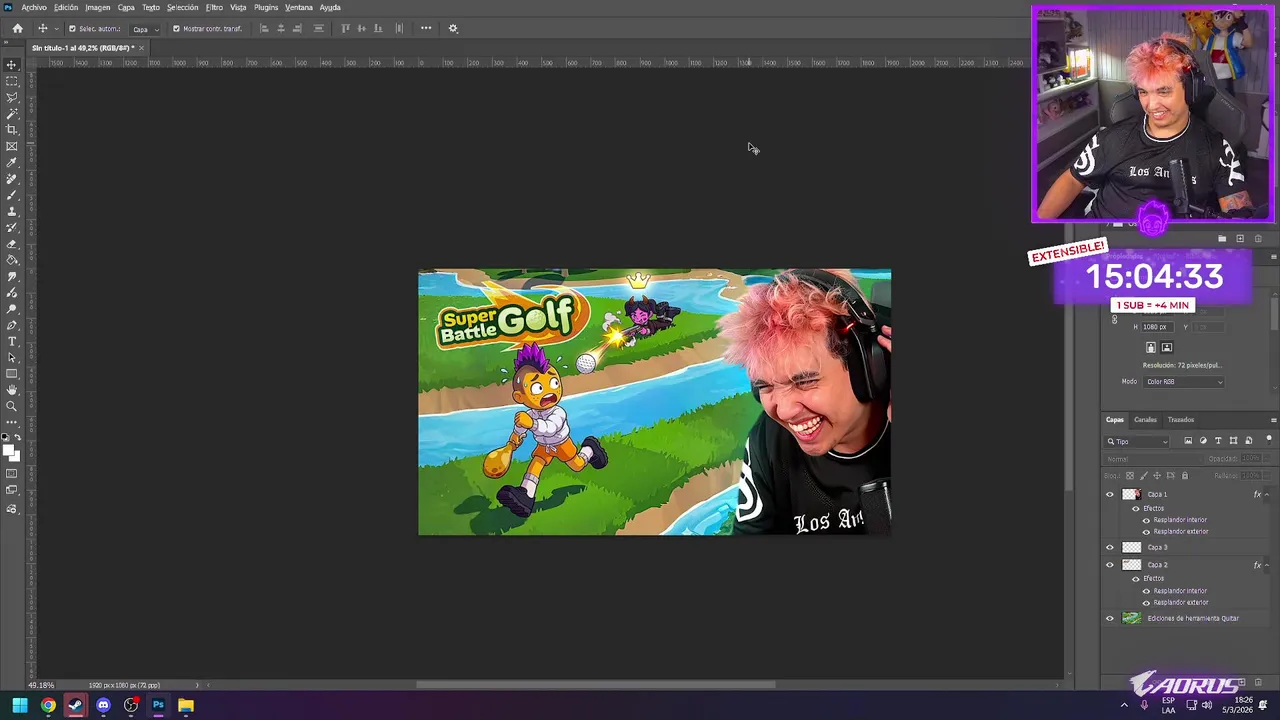
Task: Hide the Ediciones de herramienta Quitar layer
Action: [x=1109, y=618]
